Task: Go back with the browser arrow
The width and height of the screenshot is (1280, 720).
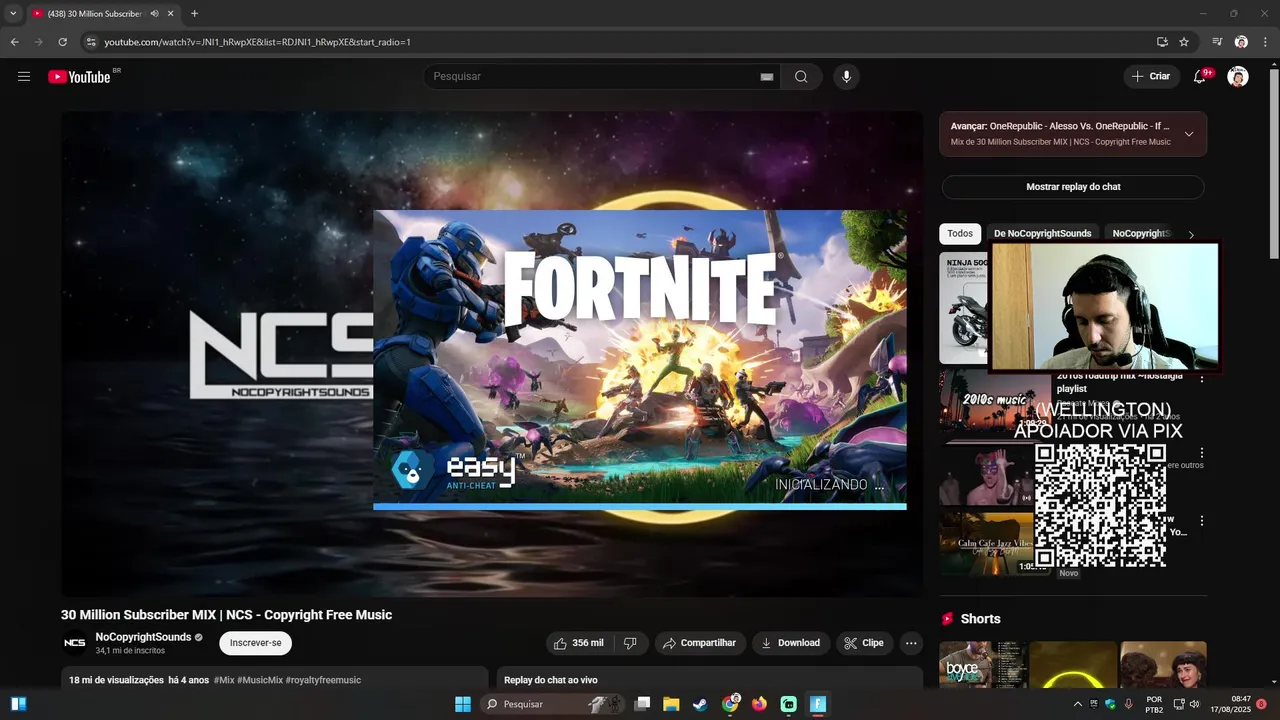Action: coord(14,42)
